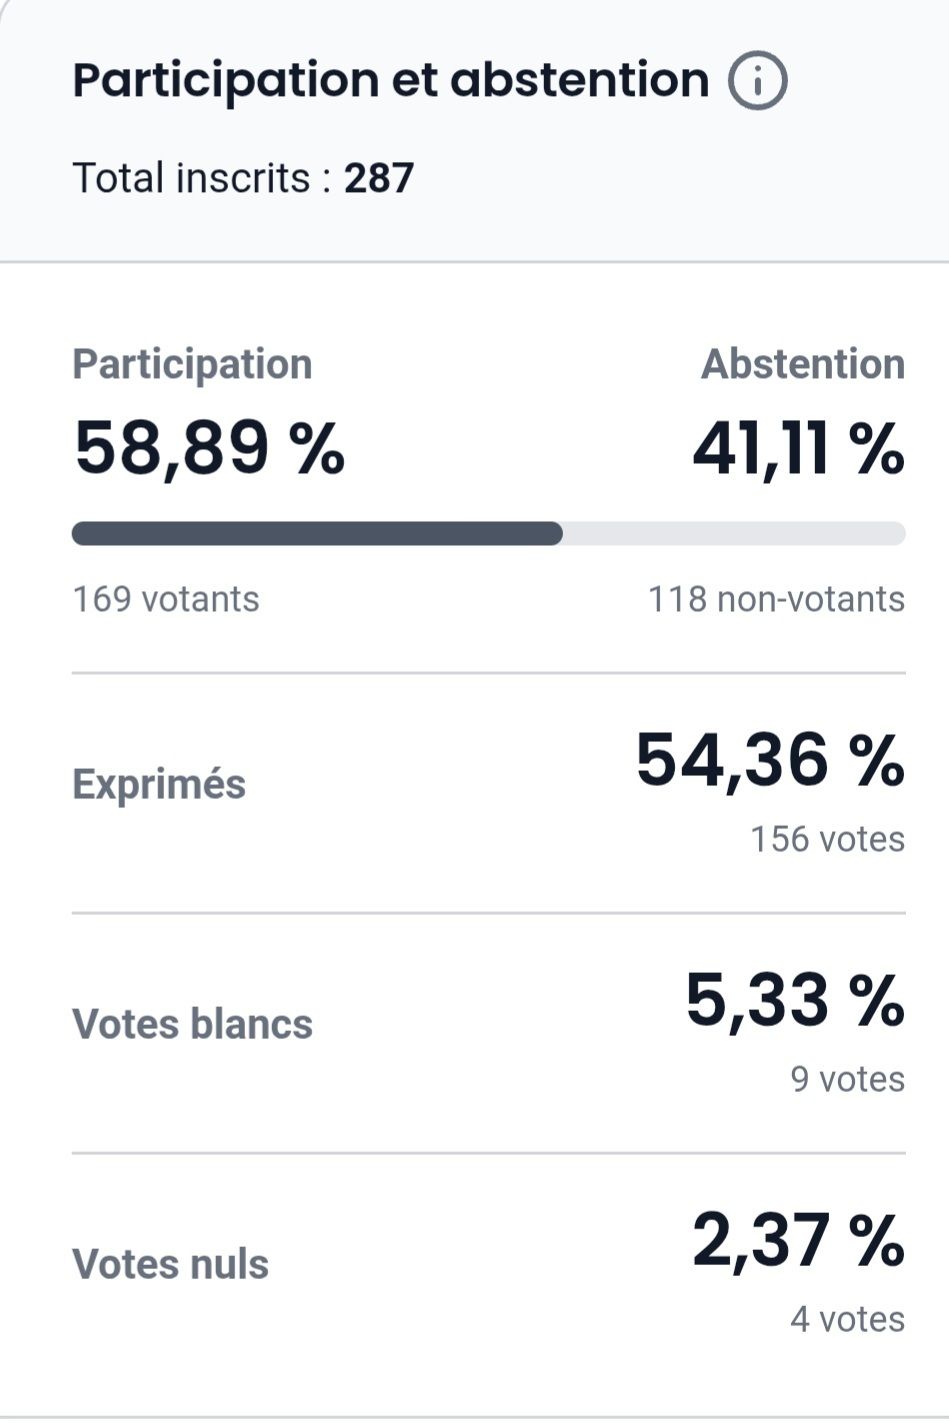
Task: Click the 5,33 % votes blancs value
Action: point(794,1000)
